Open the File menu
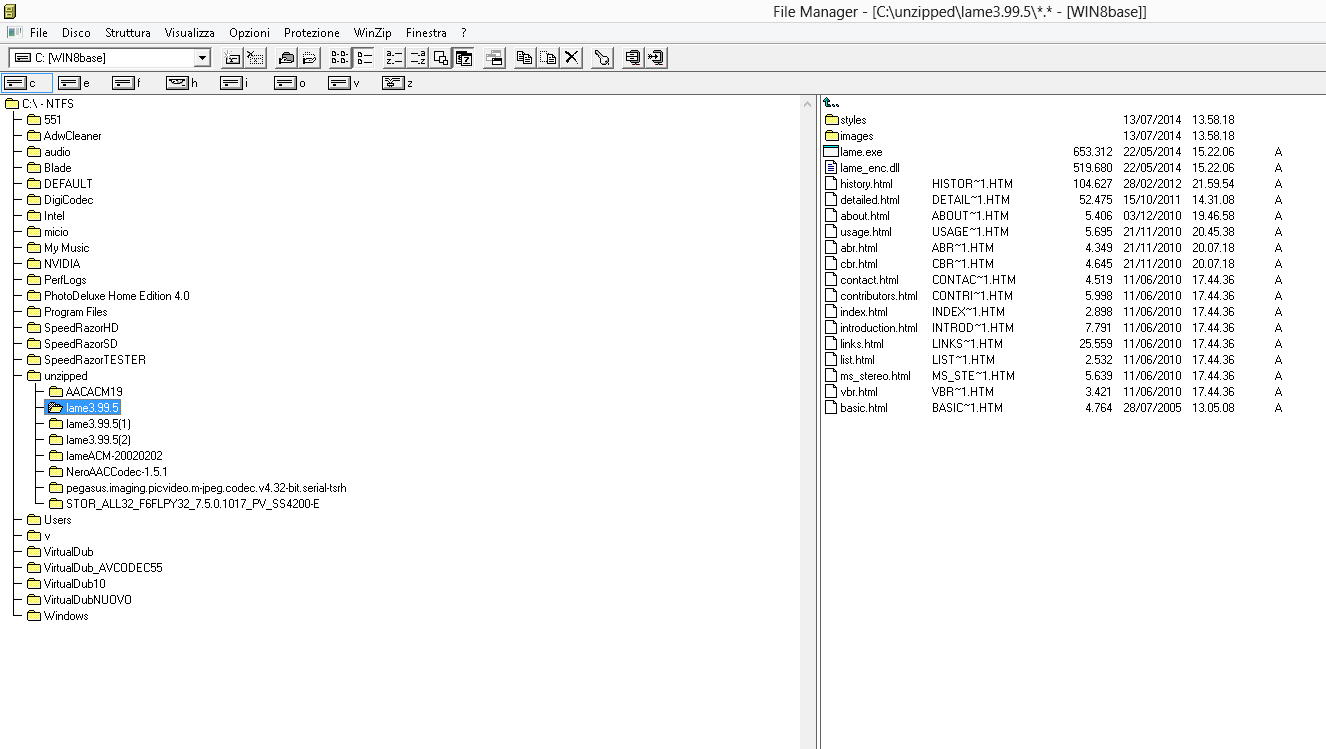 point(39,33)
